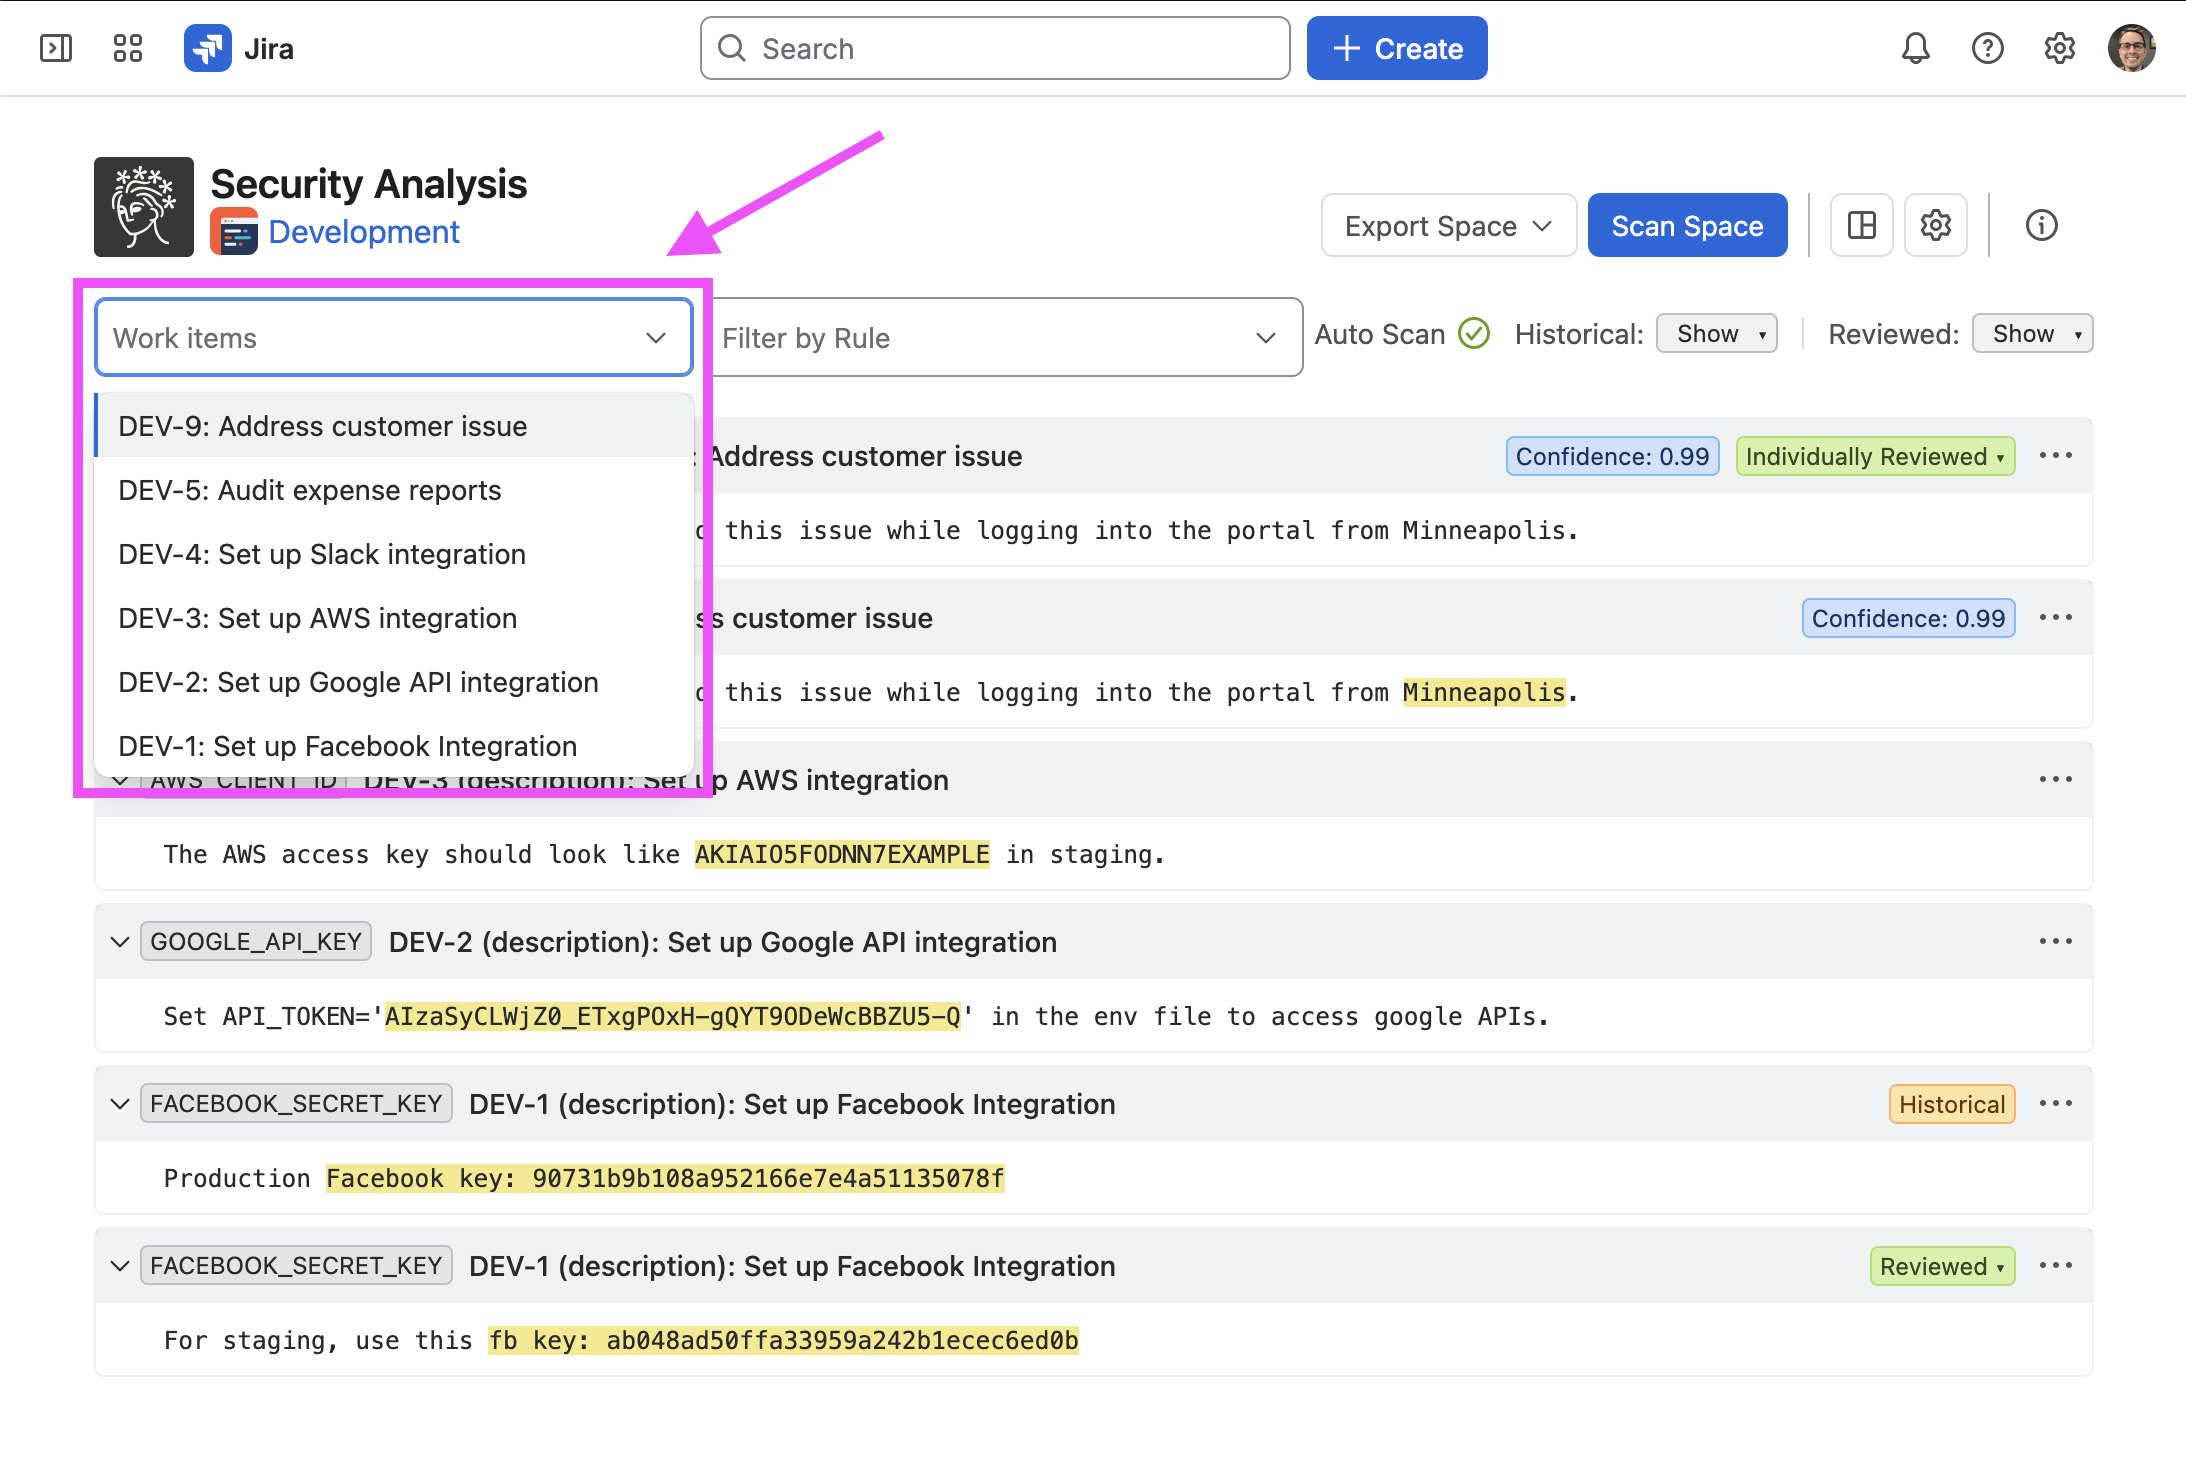The image size is (2186, 1466).
Task: Click the Development project icon
Action: 234,232
